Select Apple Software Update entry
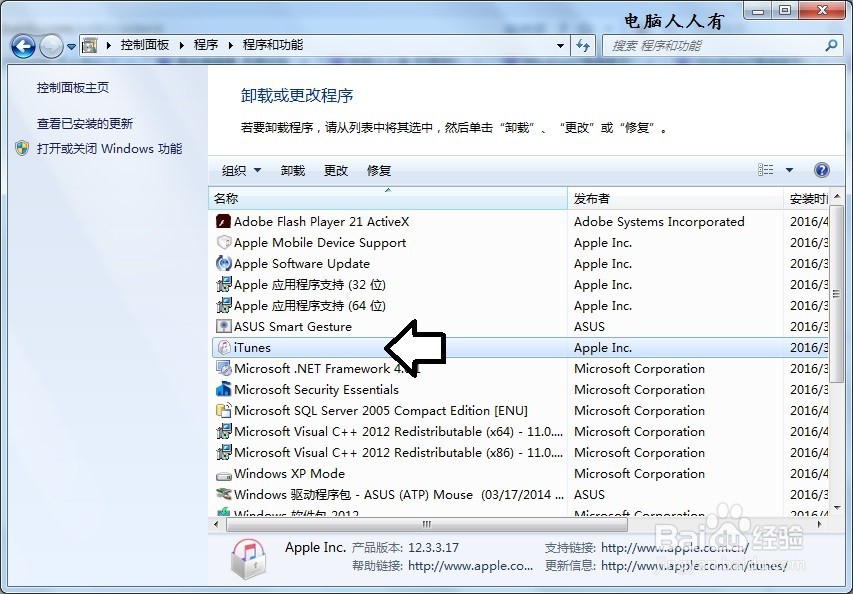 coord(302,264)
